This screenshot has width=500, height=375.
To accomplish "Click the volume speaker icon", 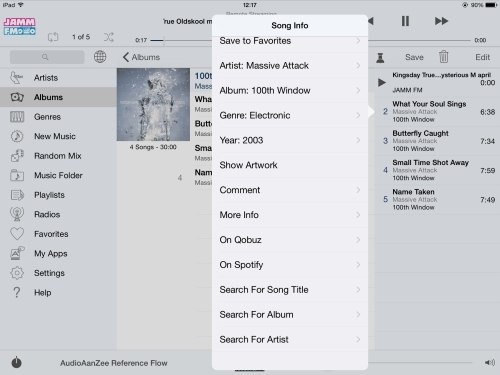I will tap(490, 362).
